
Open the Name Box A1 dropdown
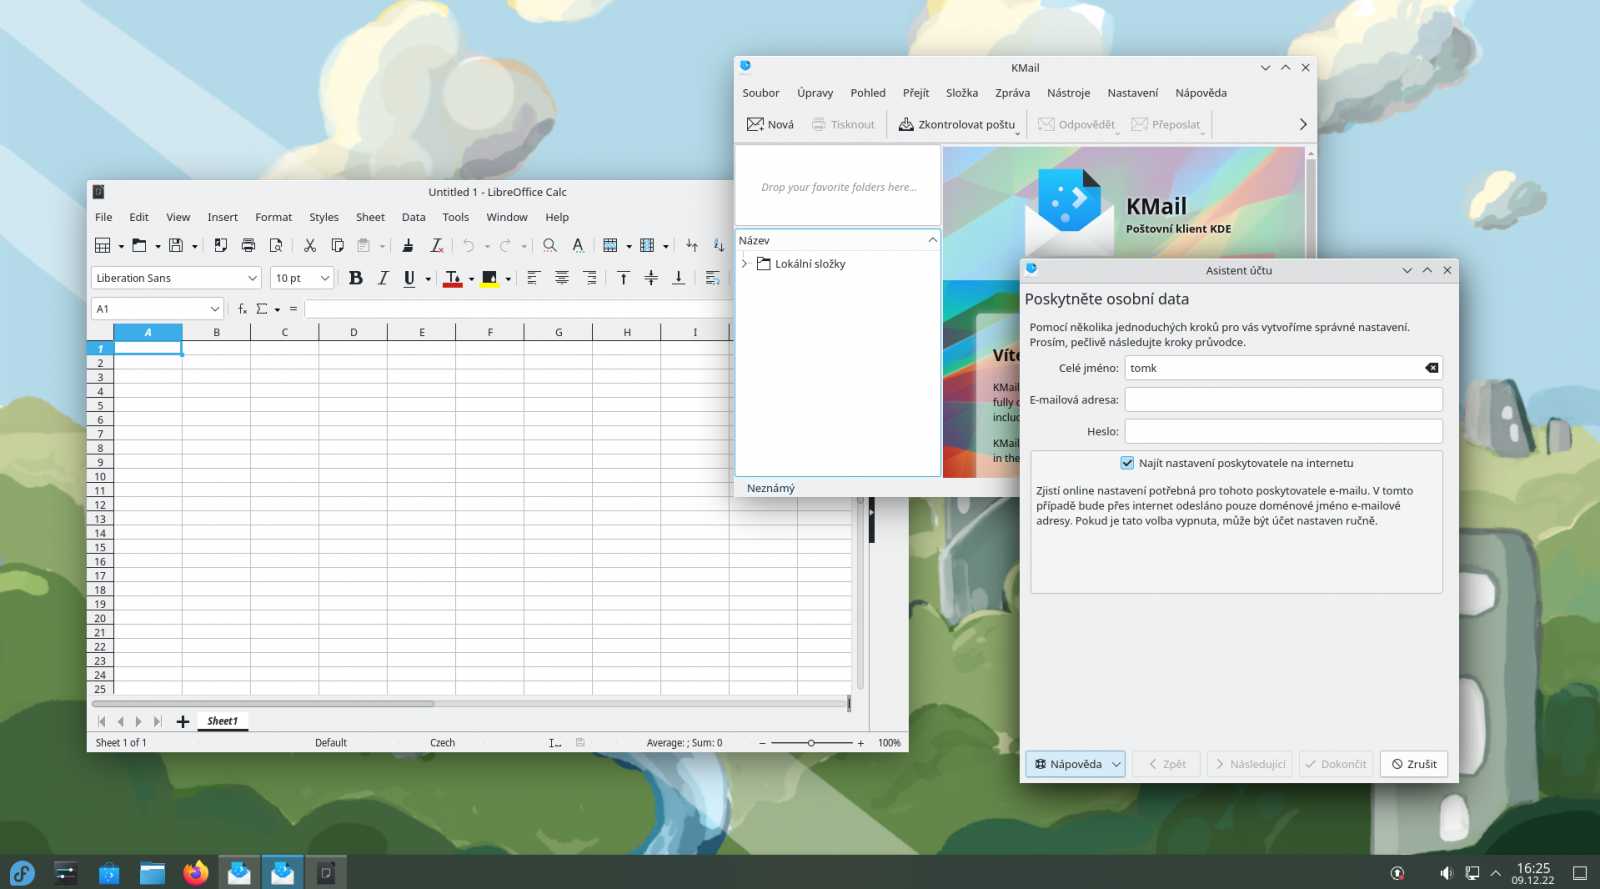click(214, 309)
